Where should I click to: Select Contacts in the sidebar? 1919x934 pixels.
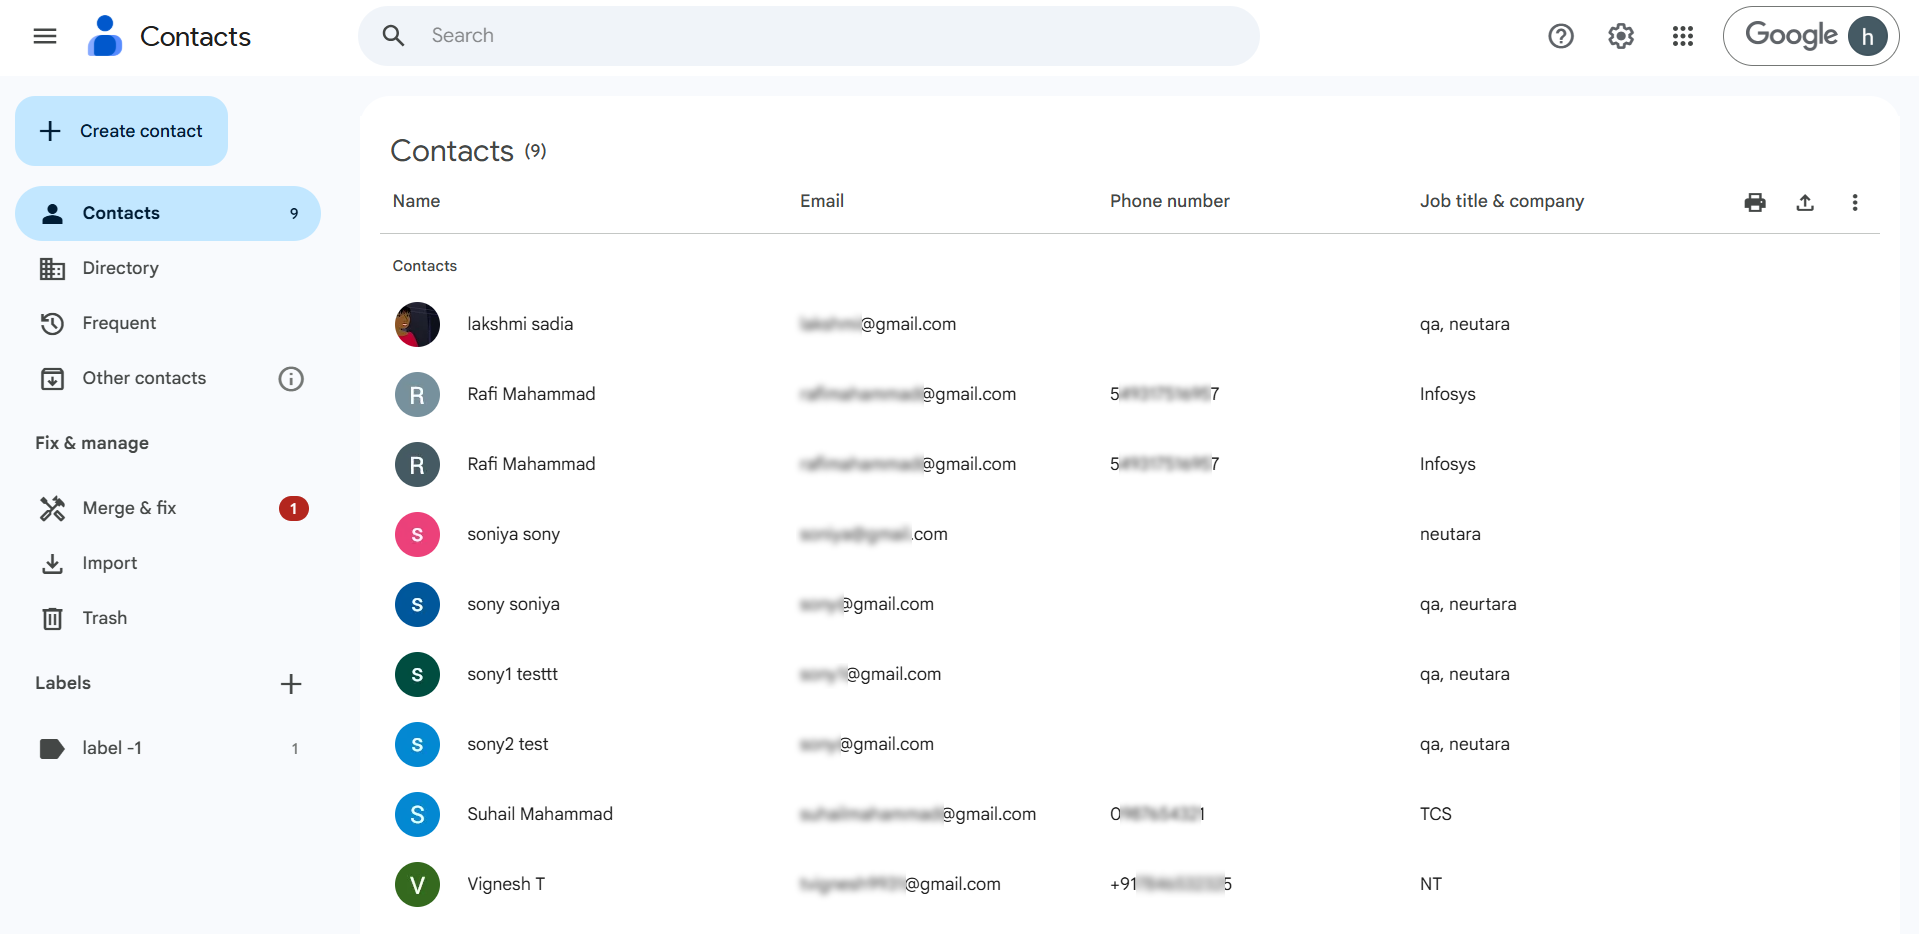click(x=168, y=213)
